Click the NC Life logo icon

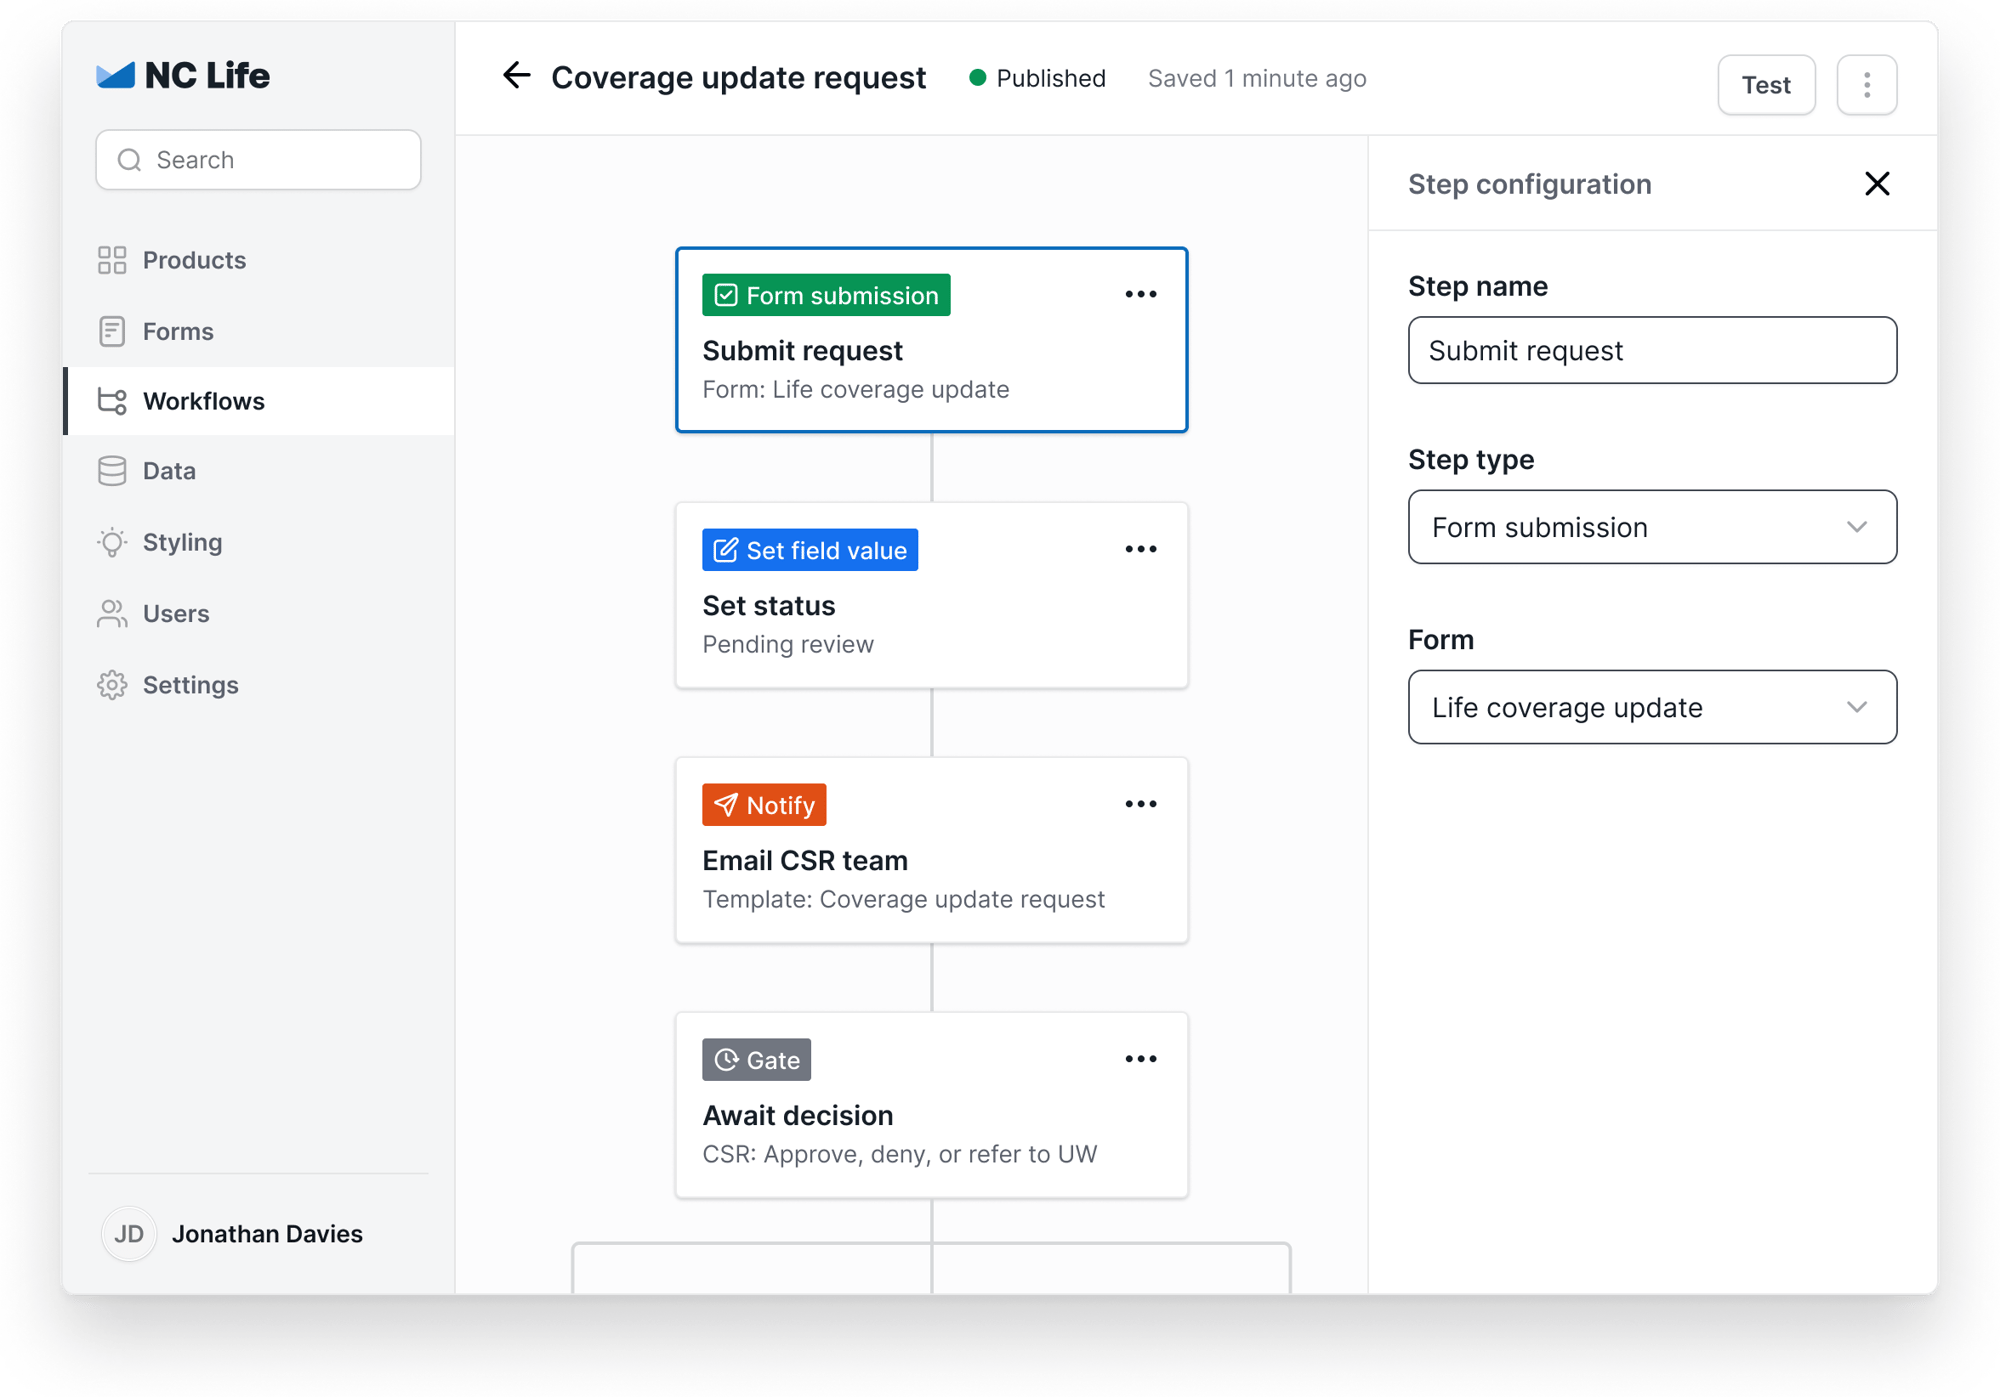click(x=115, y=75)
